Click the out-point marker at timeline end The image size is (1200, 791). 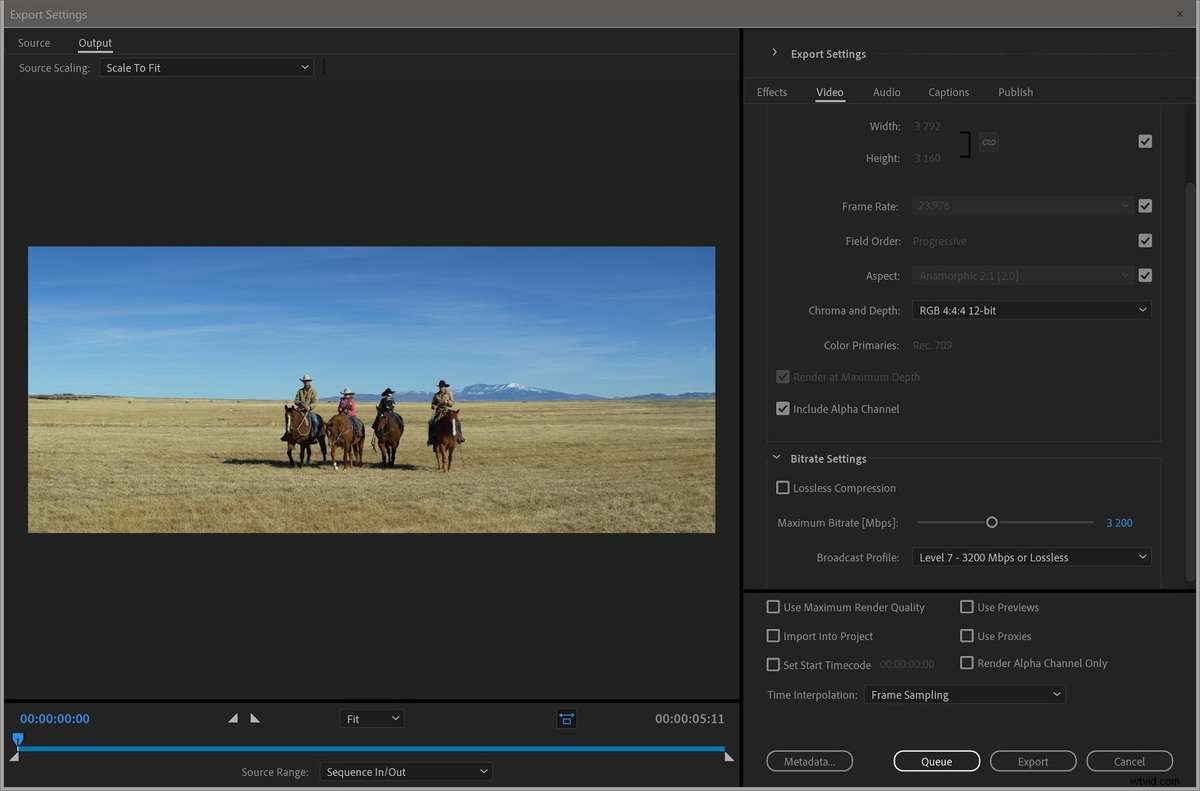(729, 757)
